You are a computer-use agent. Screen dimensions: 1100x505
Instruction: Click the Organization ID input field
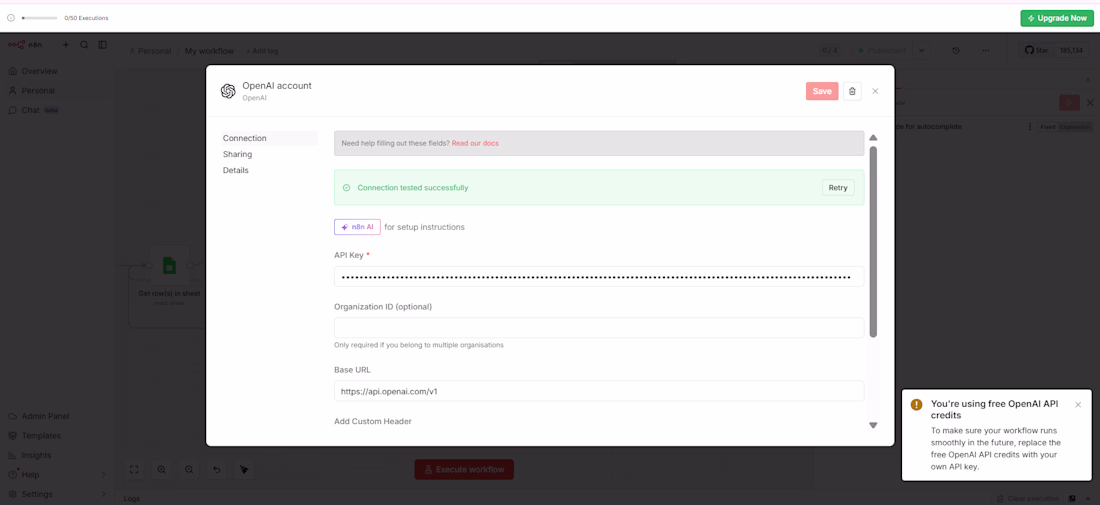point(599,328)
